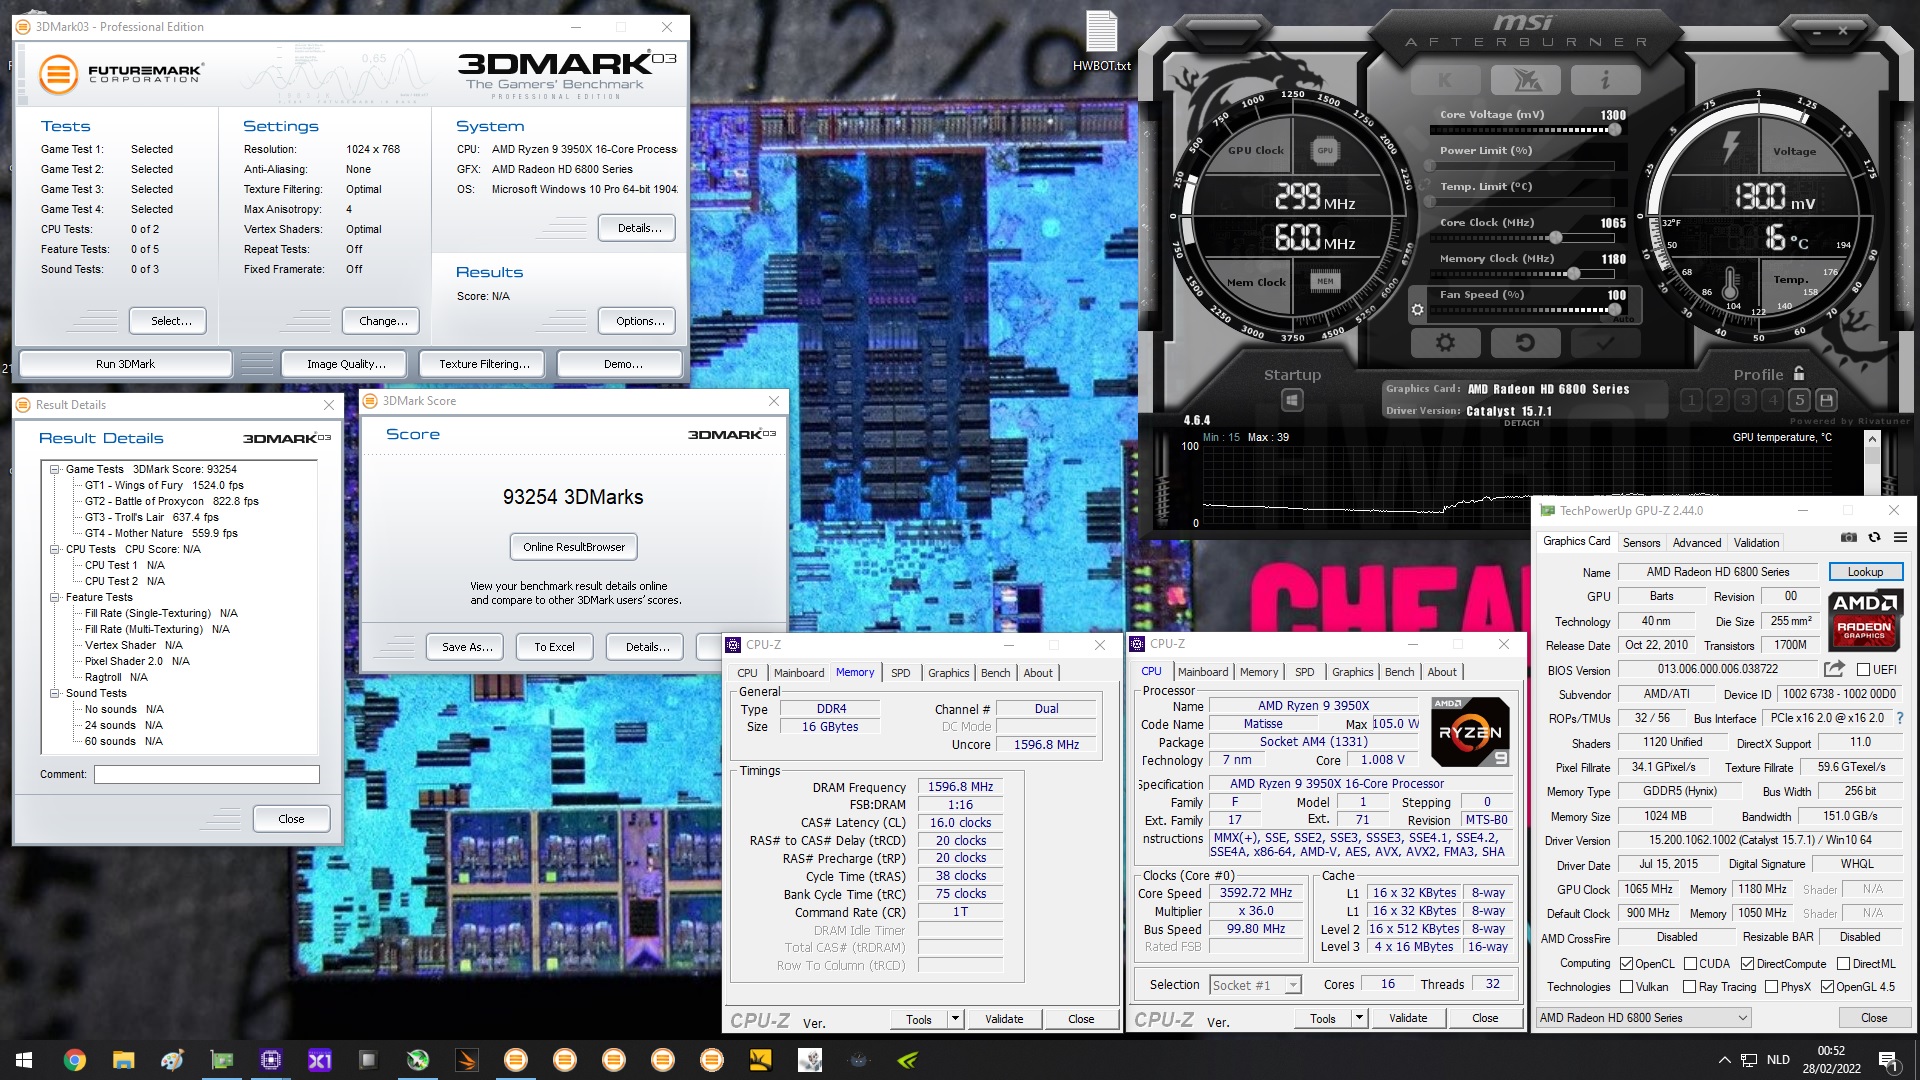
Task: Click the GPU-Z BIOS export share icon
Action: pyautogui.click(x=1834, y=669)
